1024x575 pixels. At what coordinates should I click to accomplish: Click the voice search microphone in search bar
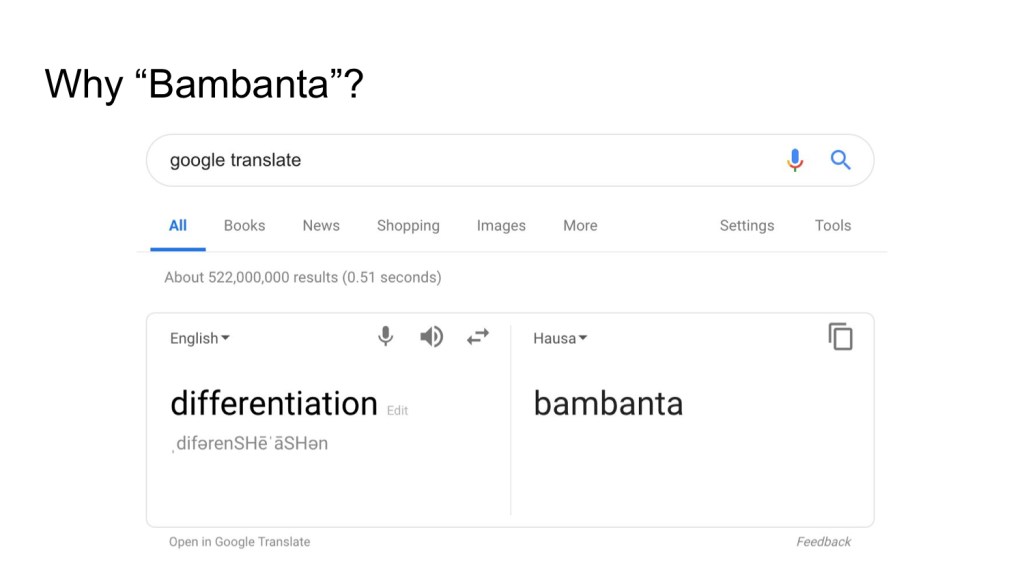tap(795, 160)
